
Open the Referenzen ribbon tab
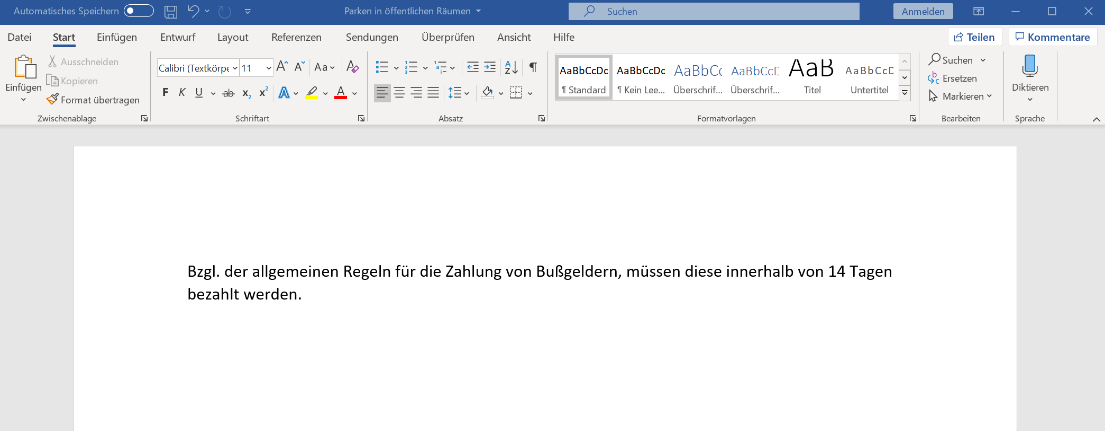pyautogui.click(x=296, y=37)
